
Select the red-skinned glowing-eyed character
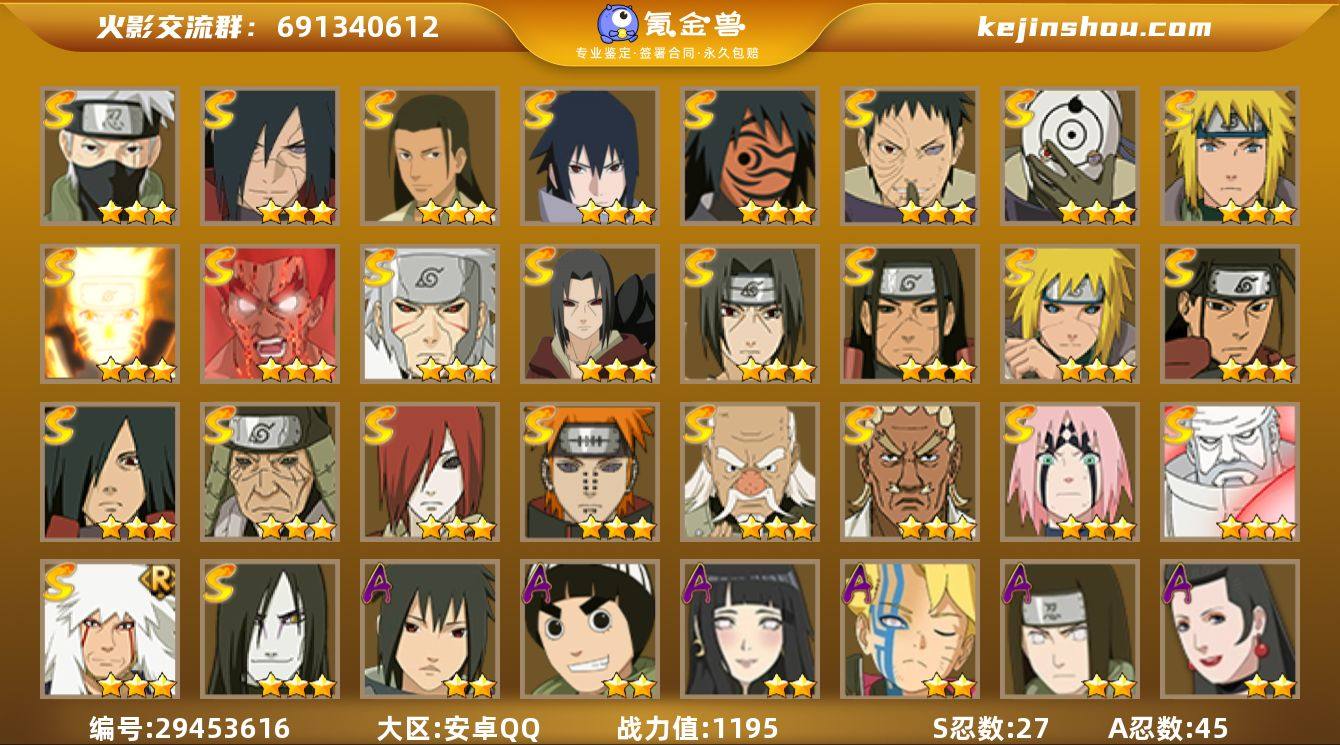coord(270,314)
